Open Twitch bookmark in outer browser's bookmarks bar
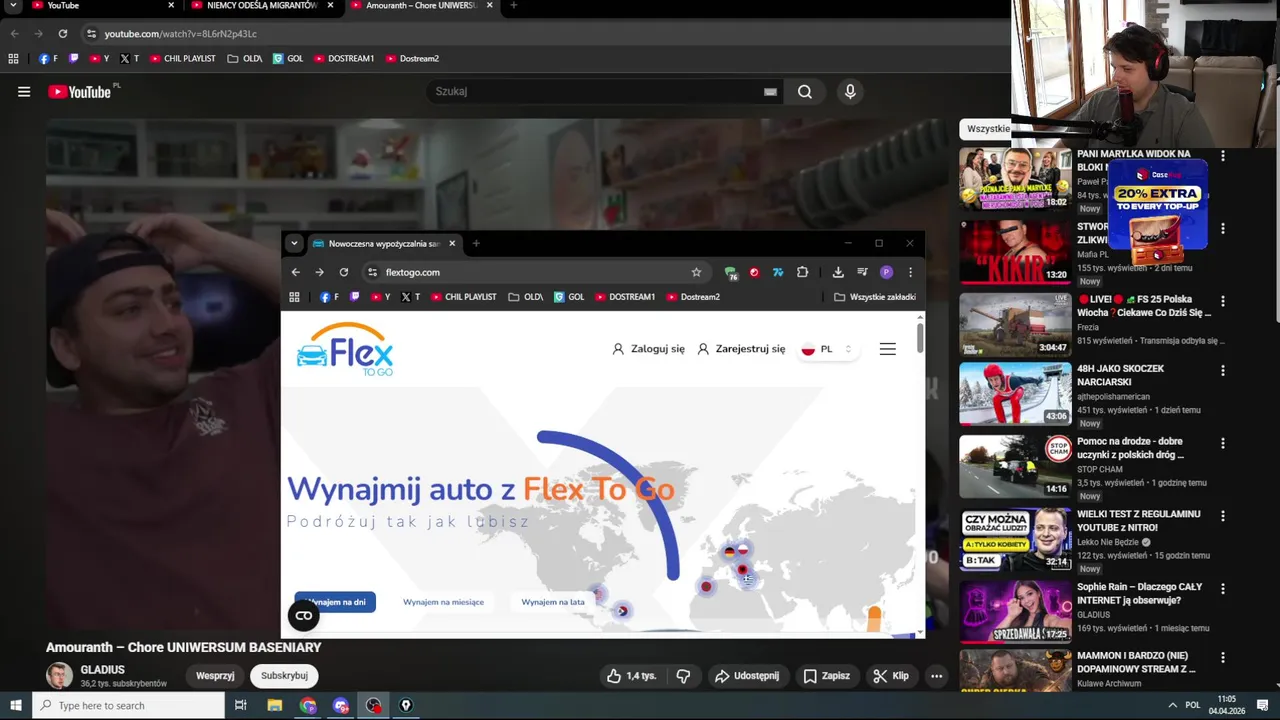Image resolution: width=1280 pixels, height=720 pixels. point(73,59)
